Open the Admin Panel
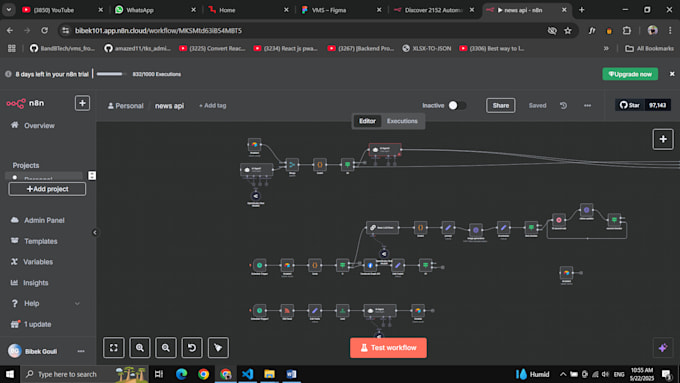This screenshot has height=383, width=680. click(45, 220)
